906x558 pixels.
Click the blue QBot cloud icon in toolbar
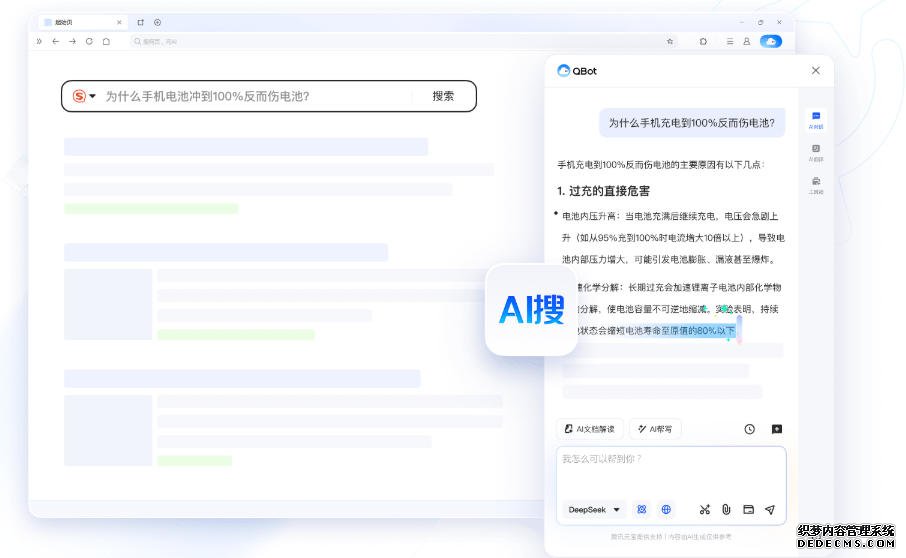click(770, 41)
